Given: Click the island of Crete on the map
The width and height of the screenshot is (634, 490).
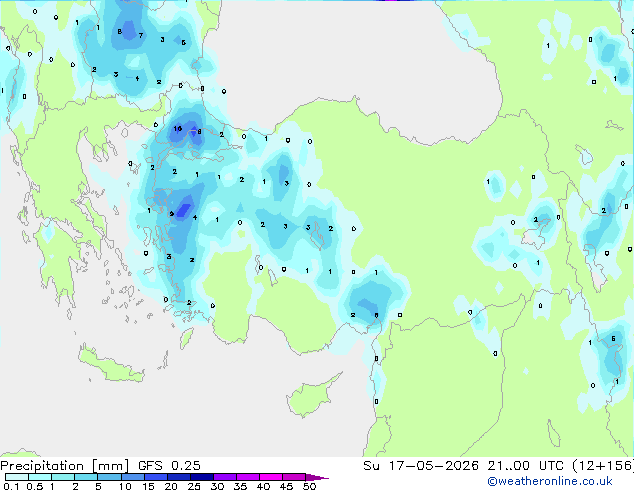Looking at the screenshot, I should (111, 366).
